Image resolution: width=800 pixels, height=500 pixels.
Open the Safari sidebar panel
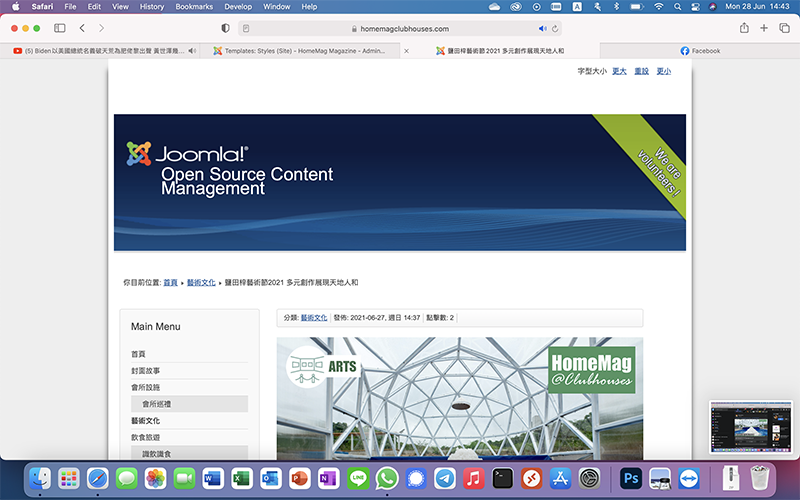pyautogui.click(x=59, y=28)
